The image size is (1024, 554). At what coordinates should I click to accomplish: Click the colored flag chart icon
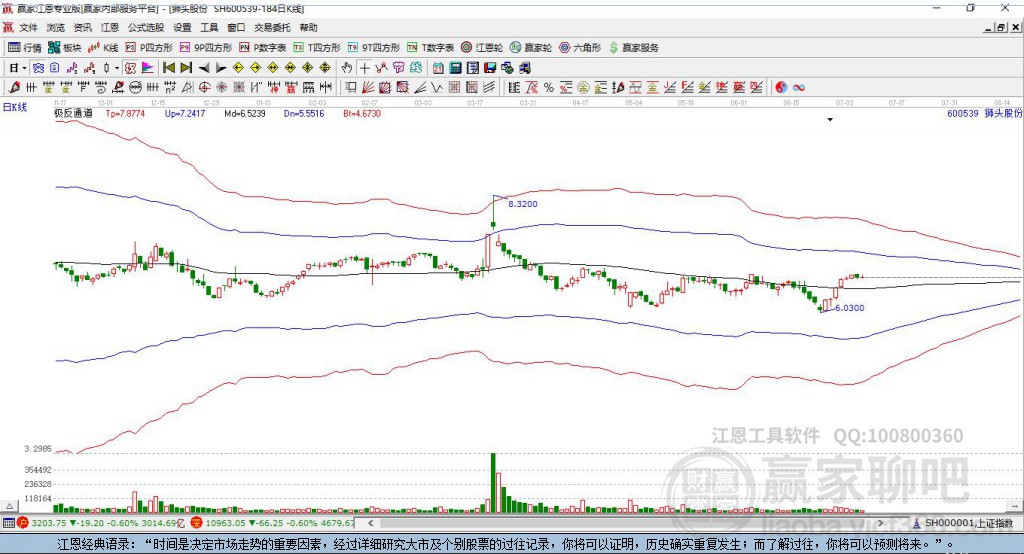(x=148, y=68)
